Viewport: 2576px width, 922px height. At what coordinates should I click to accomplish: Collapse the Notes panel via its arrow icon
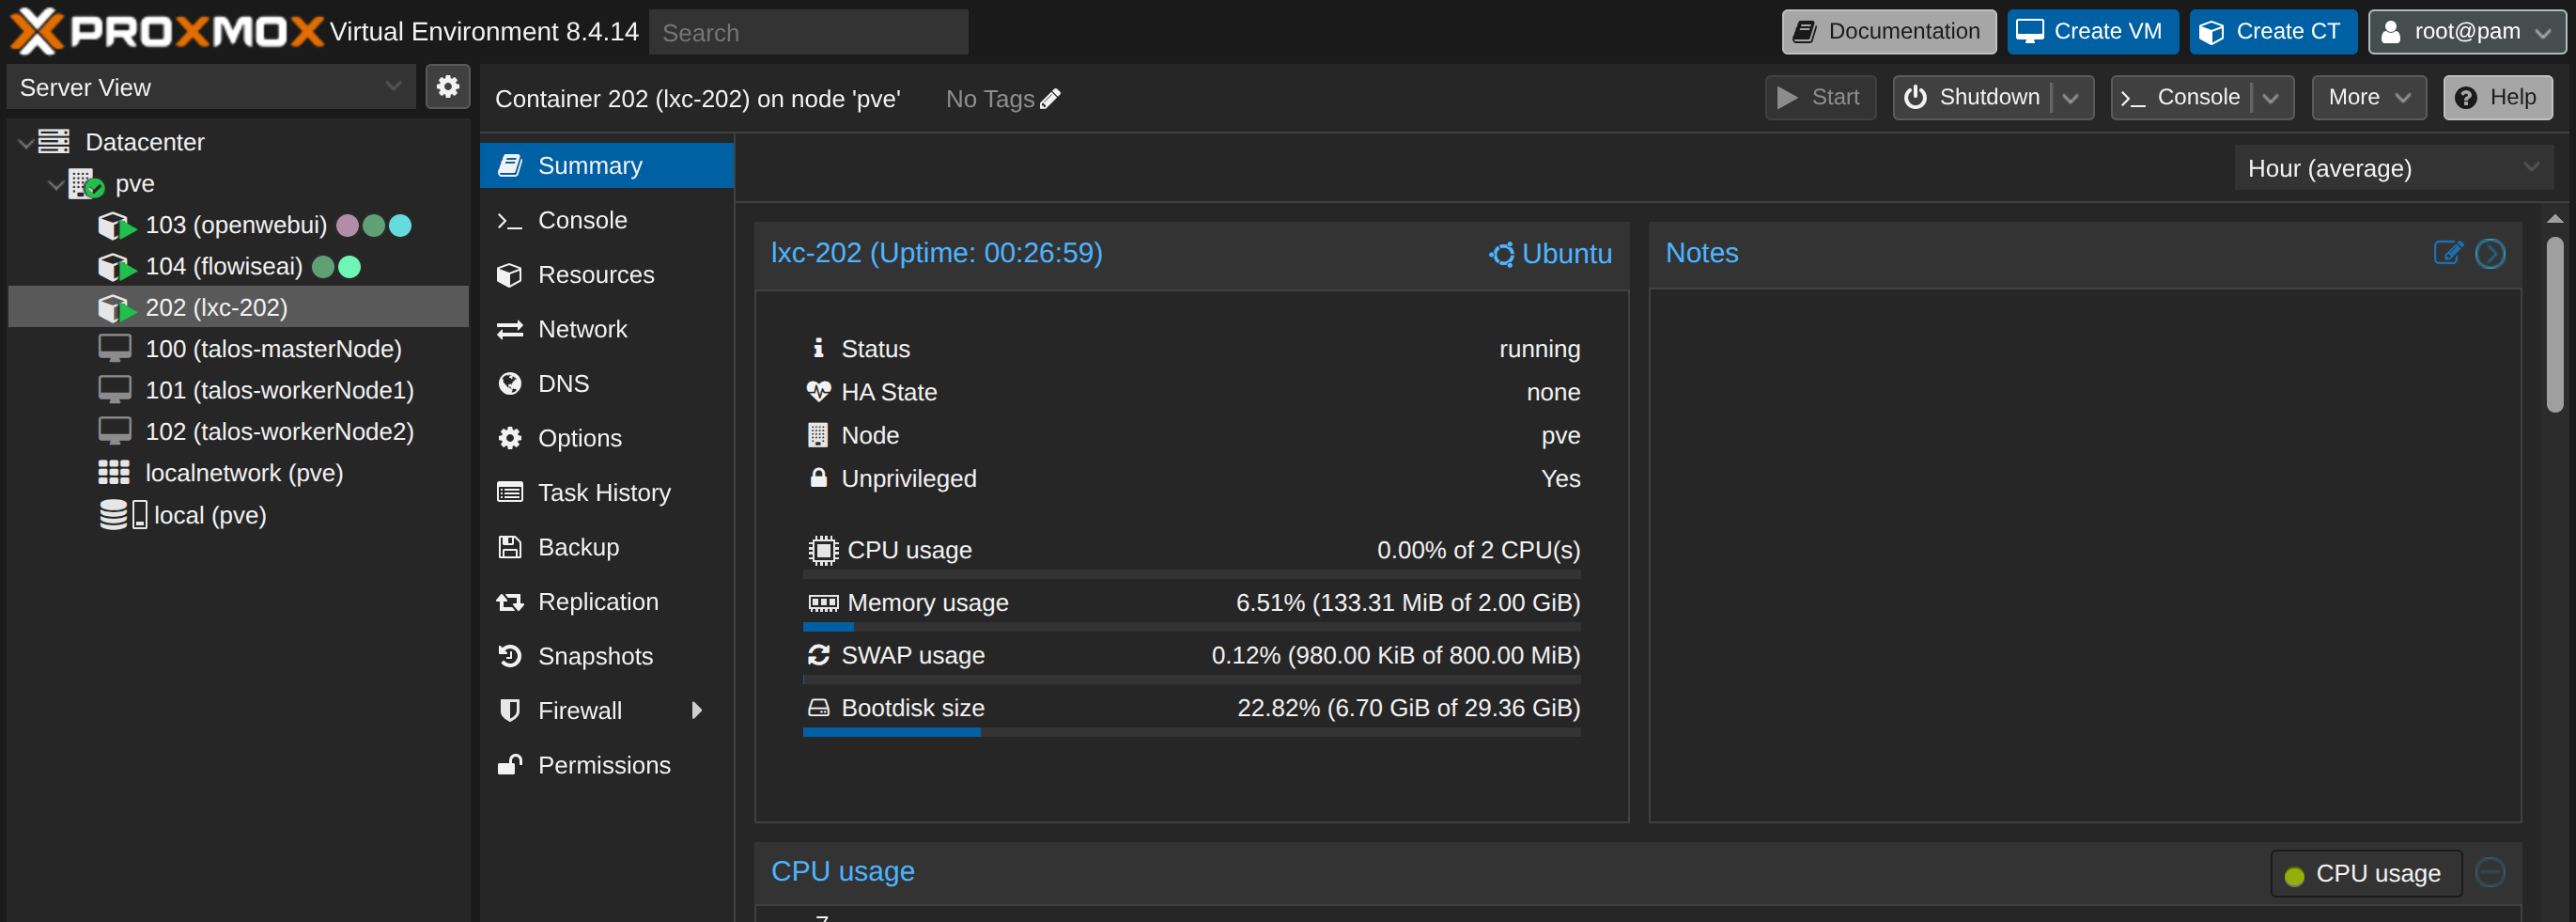point(2490,253)
